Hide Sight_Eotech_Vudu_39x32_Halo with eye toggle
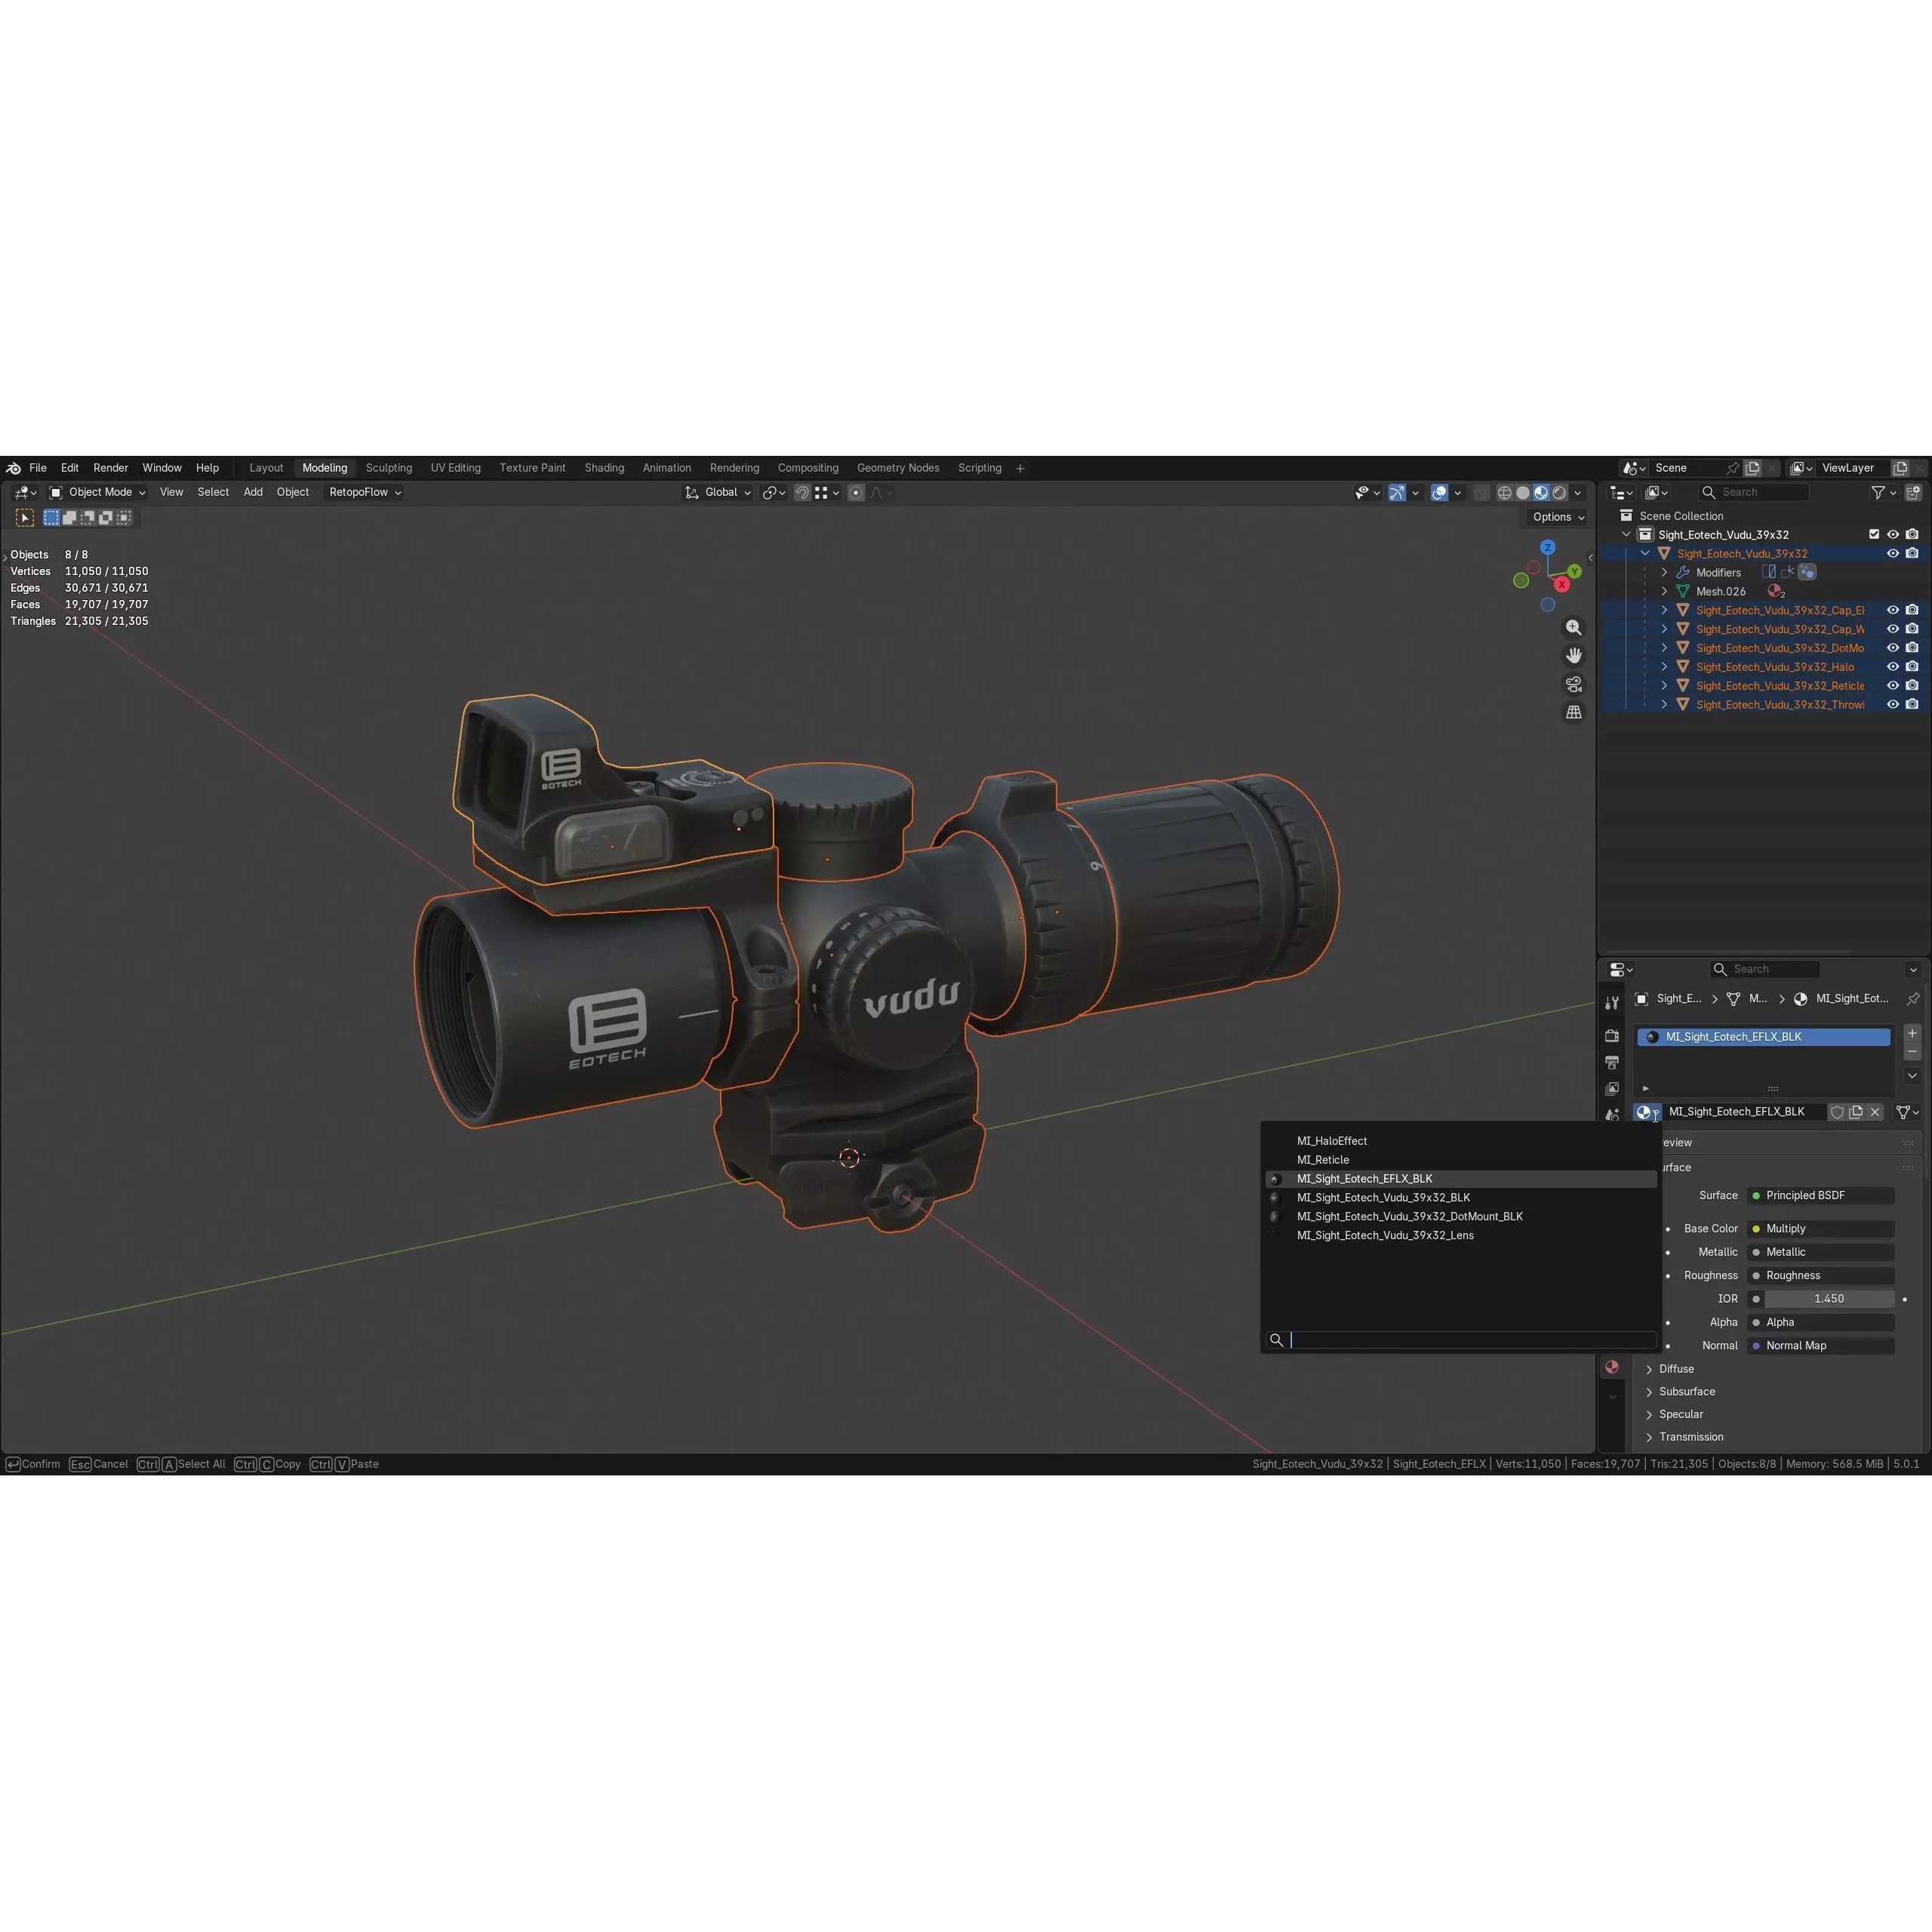This screenshot has height=1932, width=1932. tap(1893, 667)
